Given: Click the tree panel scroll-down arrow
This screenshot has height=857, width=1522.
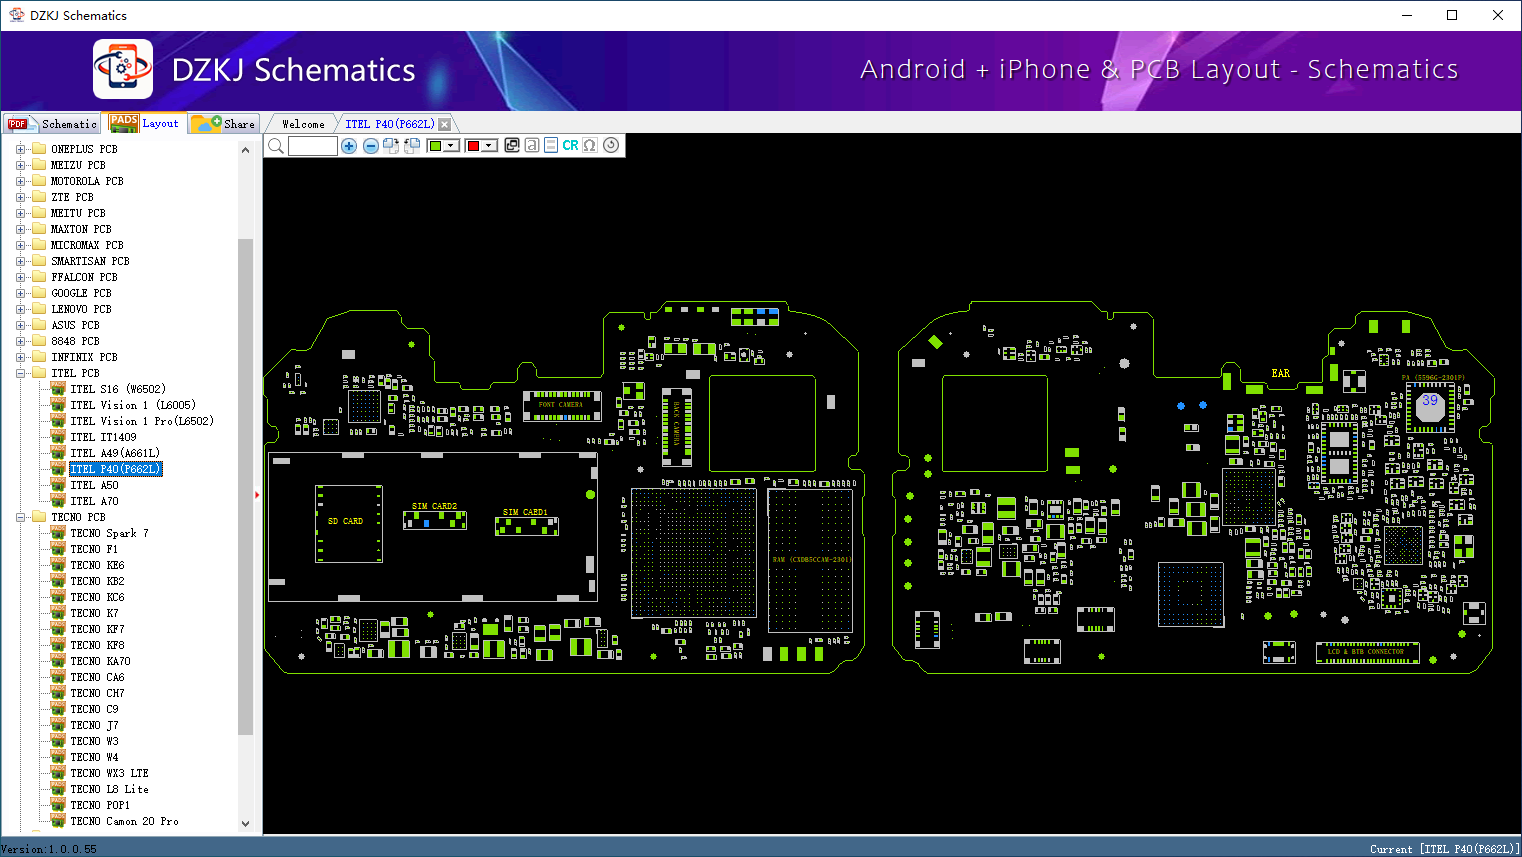Looking at the screenshot, I should click(x=245, y=823).
